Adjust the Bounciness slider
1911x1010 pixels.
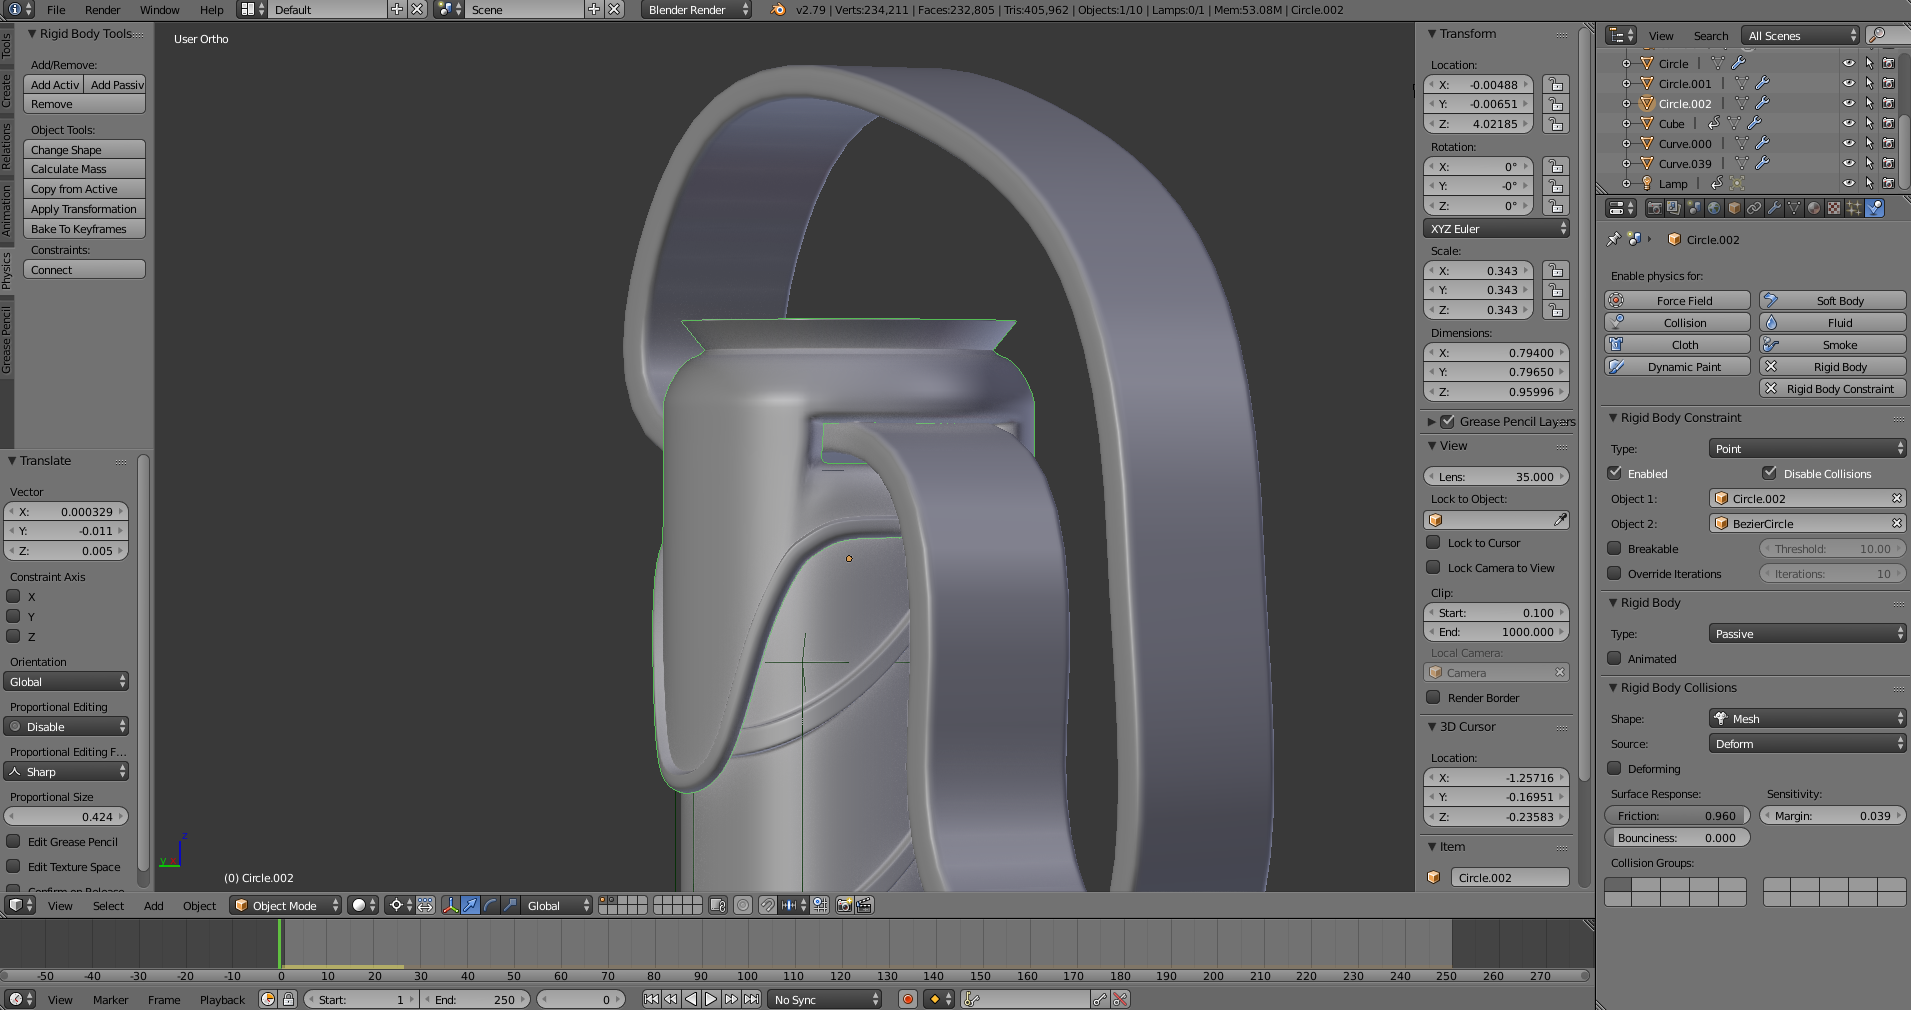click(x=1677, y=838)
